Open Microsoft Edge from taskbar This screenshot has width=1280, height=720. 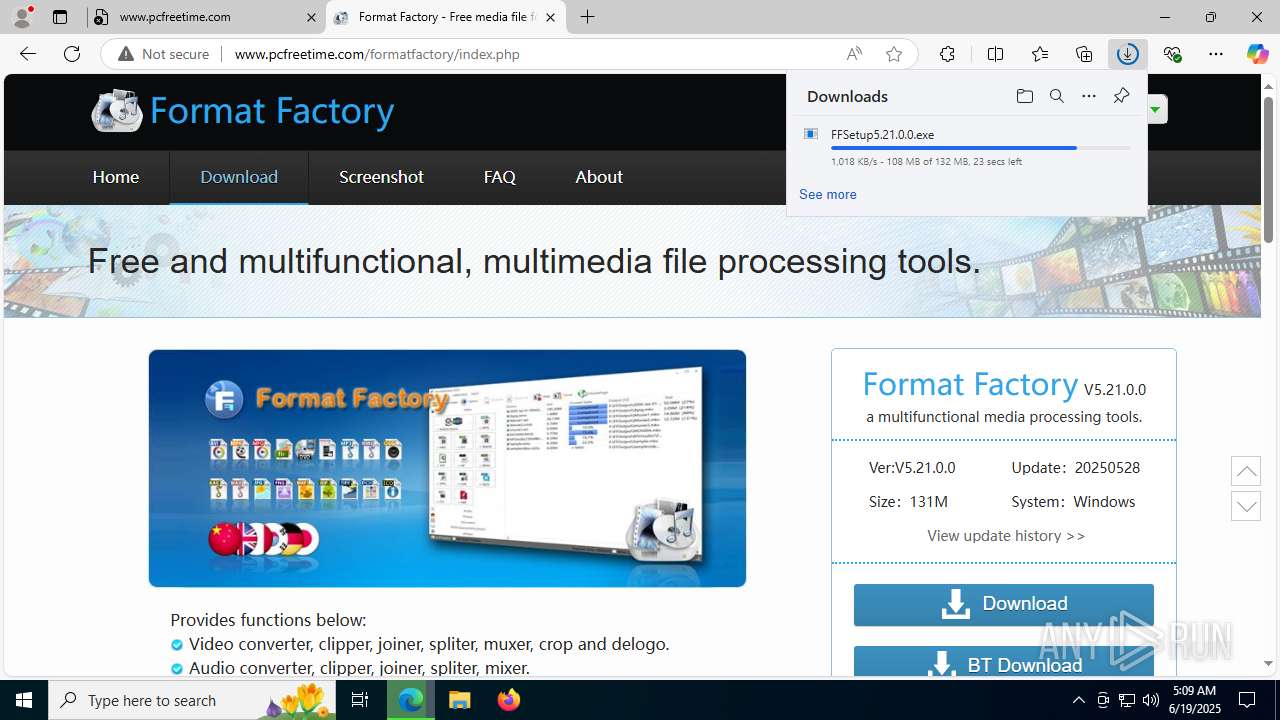point(411,700)
